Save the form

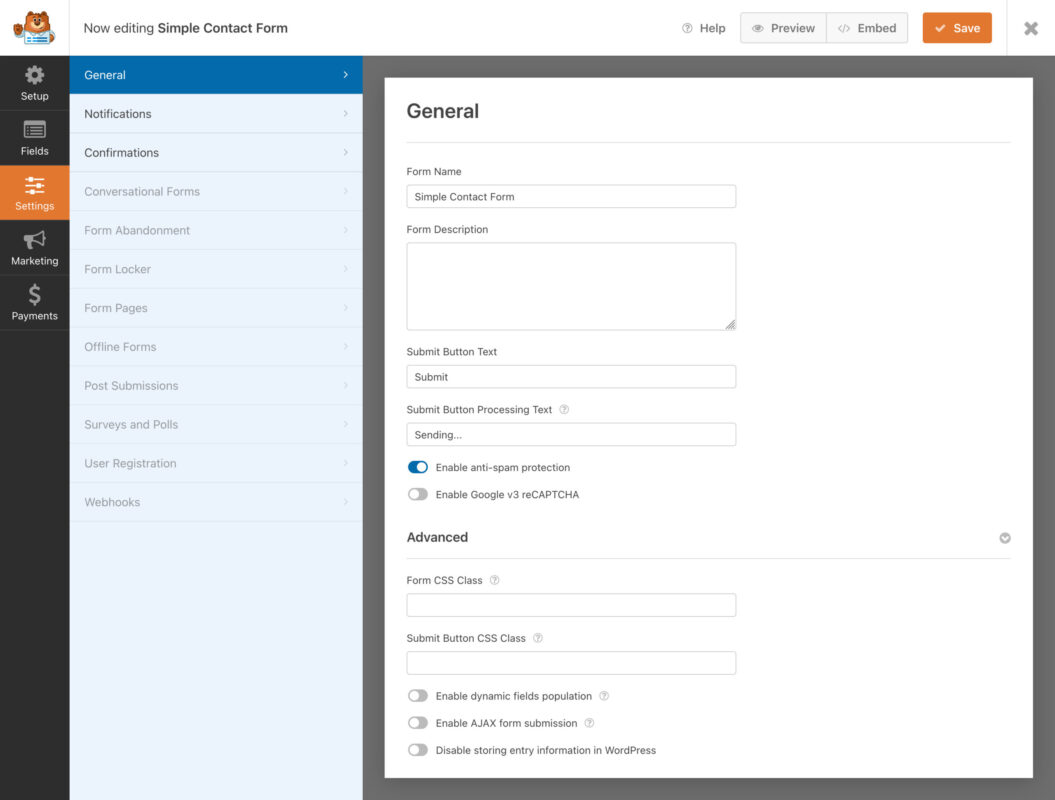click(x=956, y=28)
